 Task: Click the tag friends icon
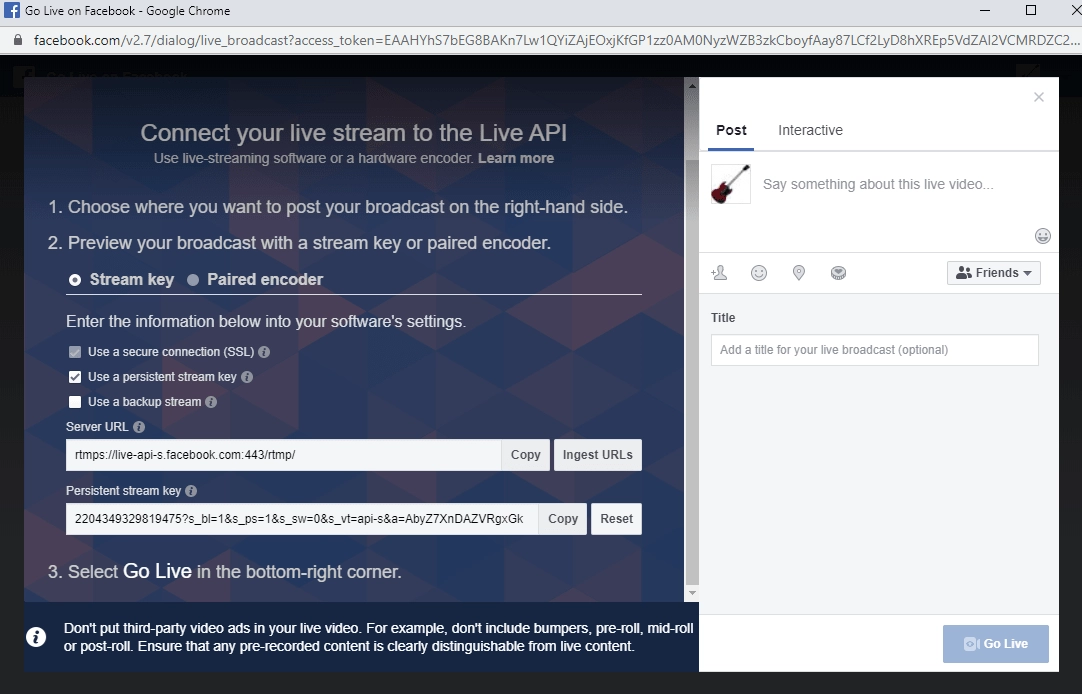click(x=719, y=273)
